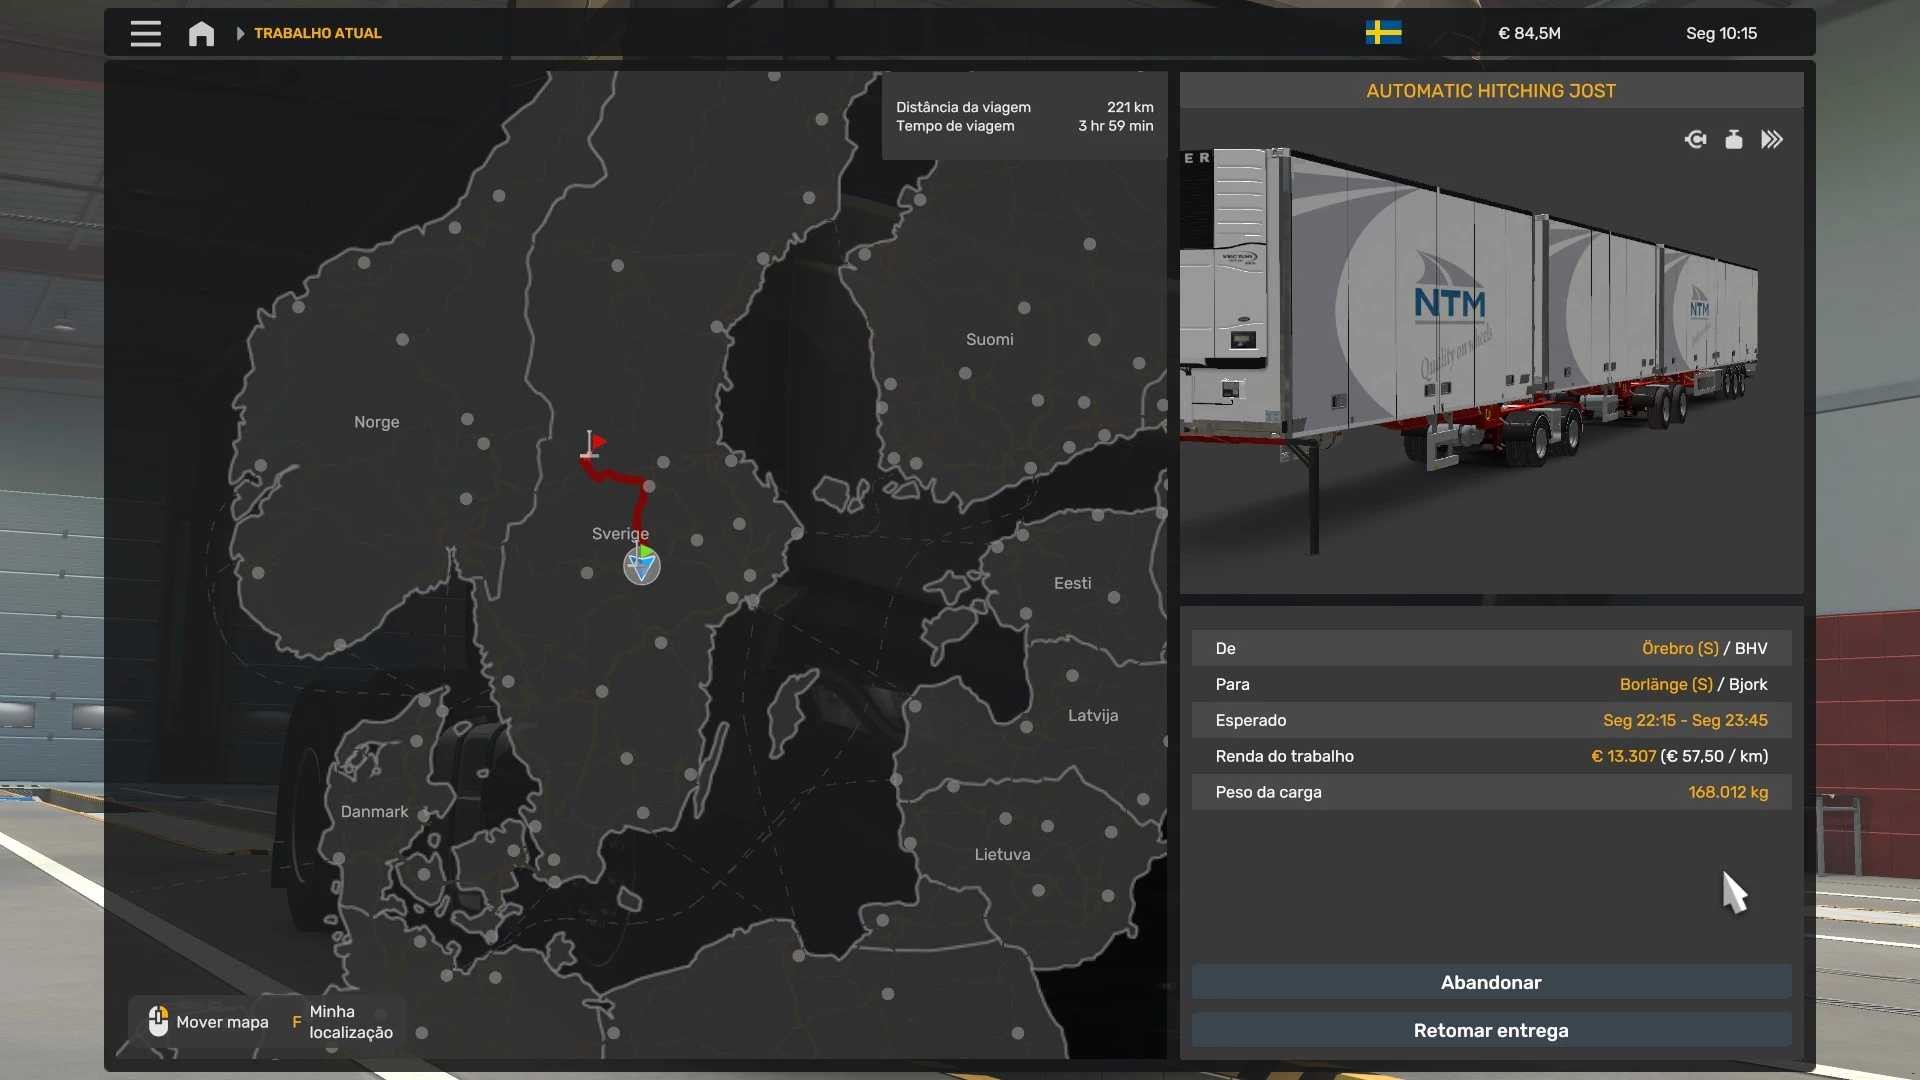Click the Automatic Hitching Jost title
This screenshot has width=1920, height=1080.
1491,91
